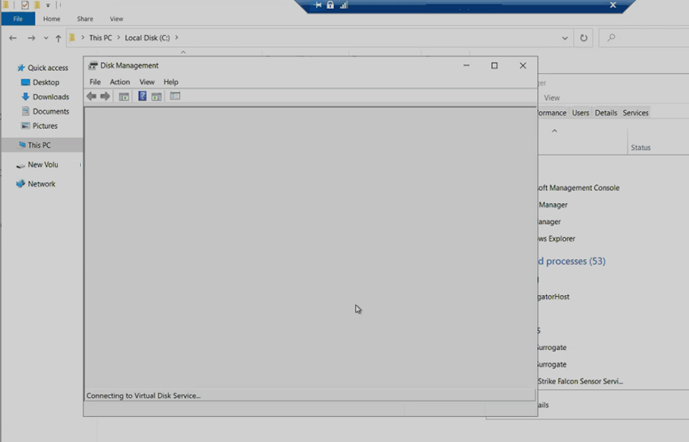Select Network in the navigation pane

[x=41, y=184]
